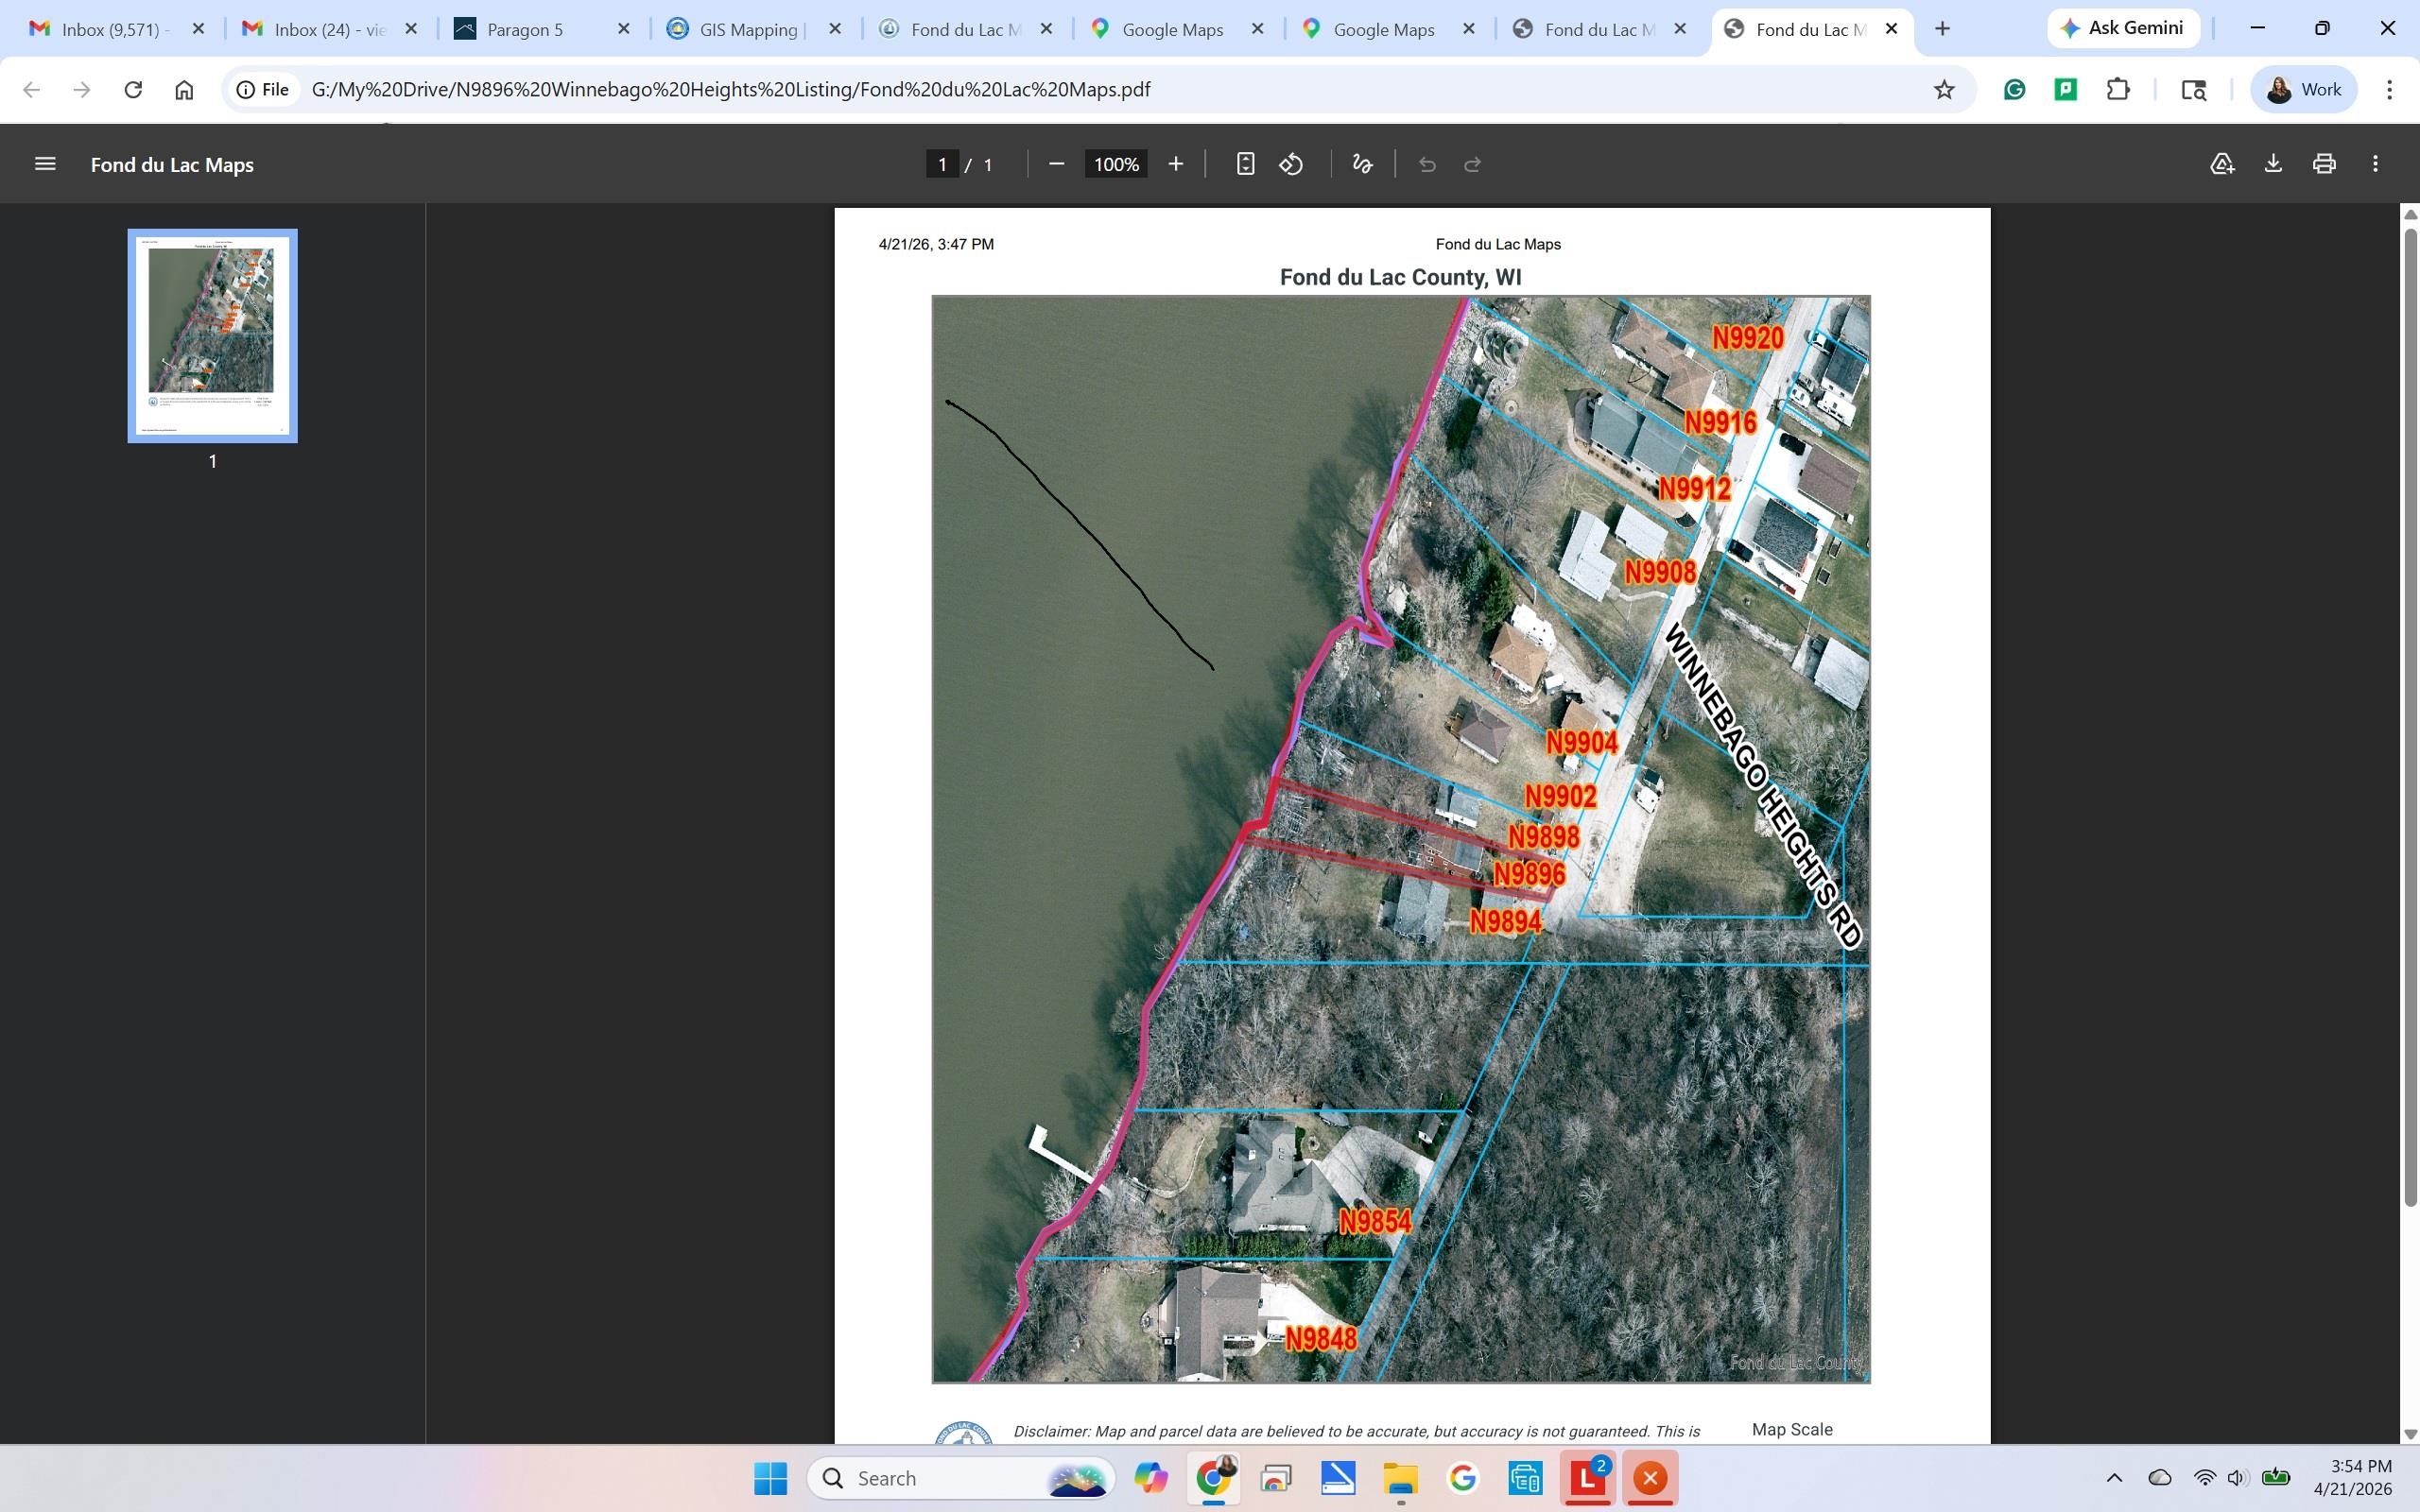Screen dimensions: 2420x1512
Task: Click the PDF zoom out minus button
Action: [x=1056, y=164]
